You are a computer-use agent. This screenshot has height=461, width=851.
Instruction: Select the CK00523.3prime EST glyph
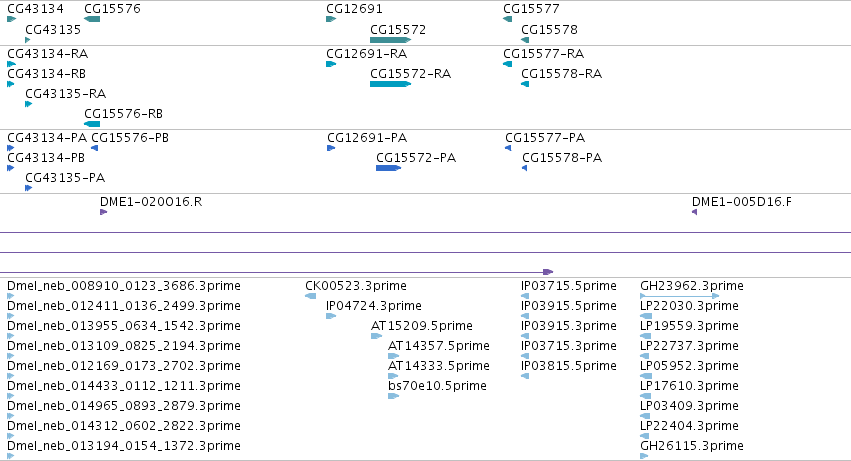310,296
